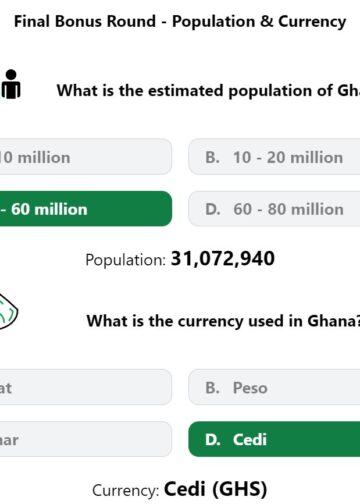
Task: Click the Cedi (GHS) currency result text
Action: 216,489
